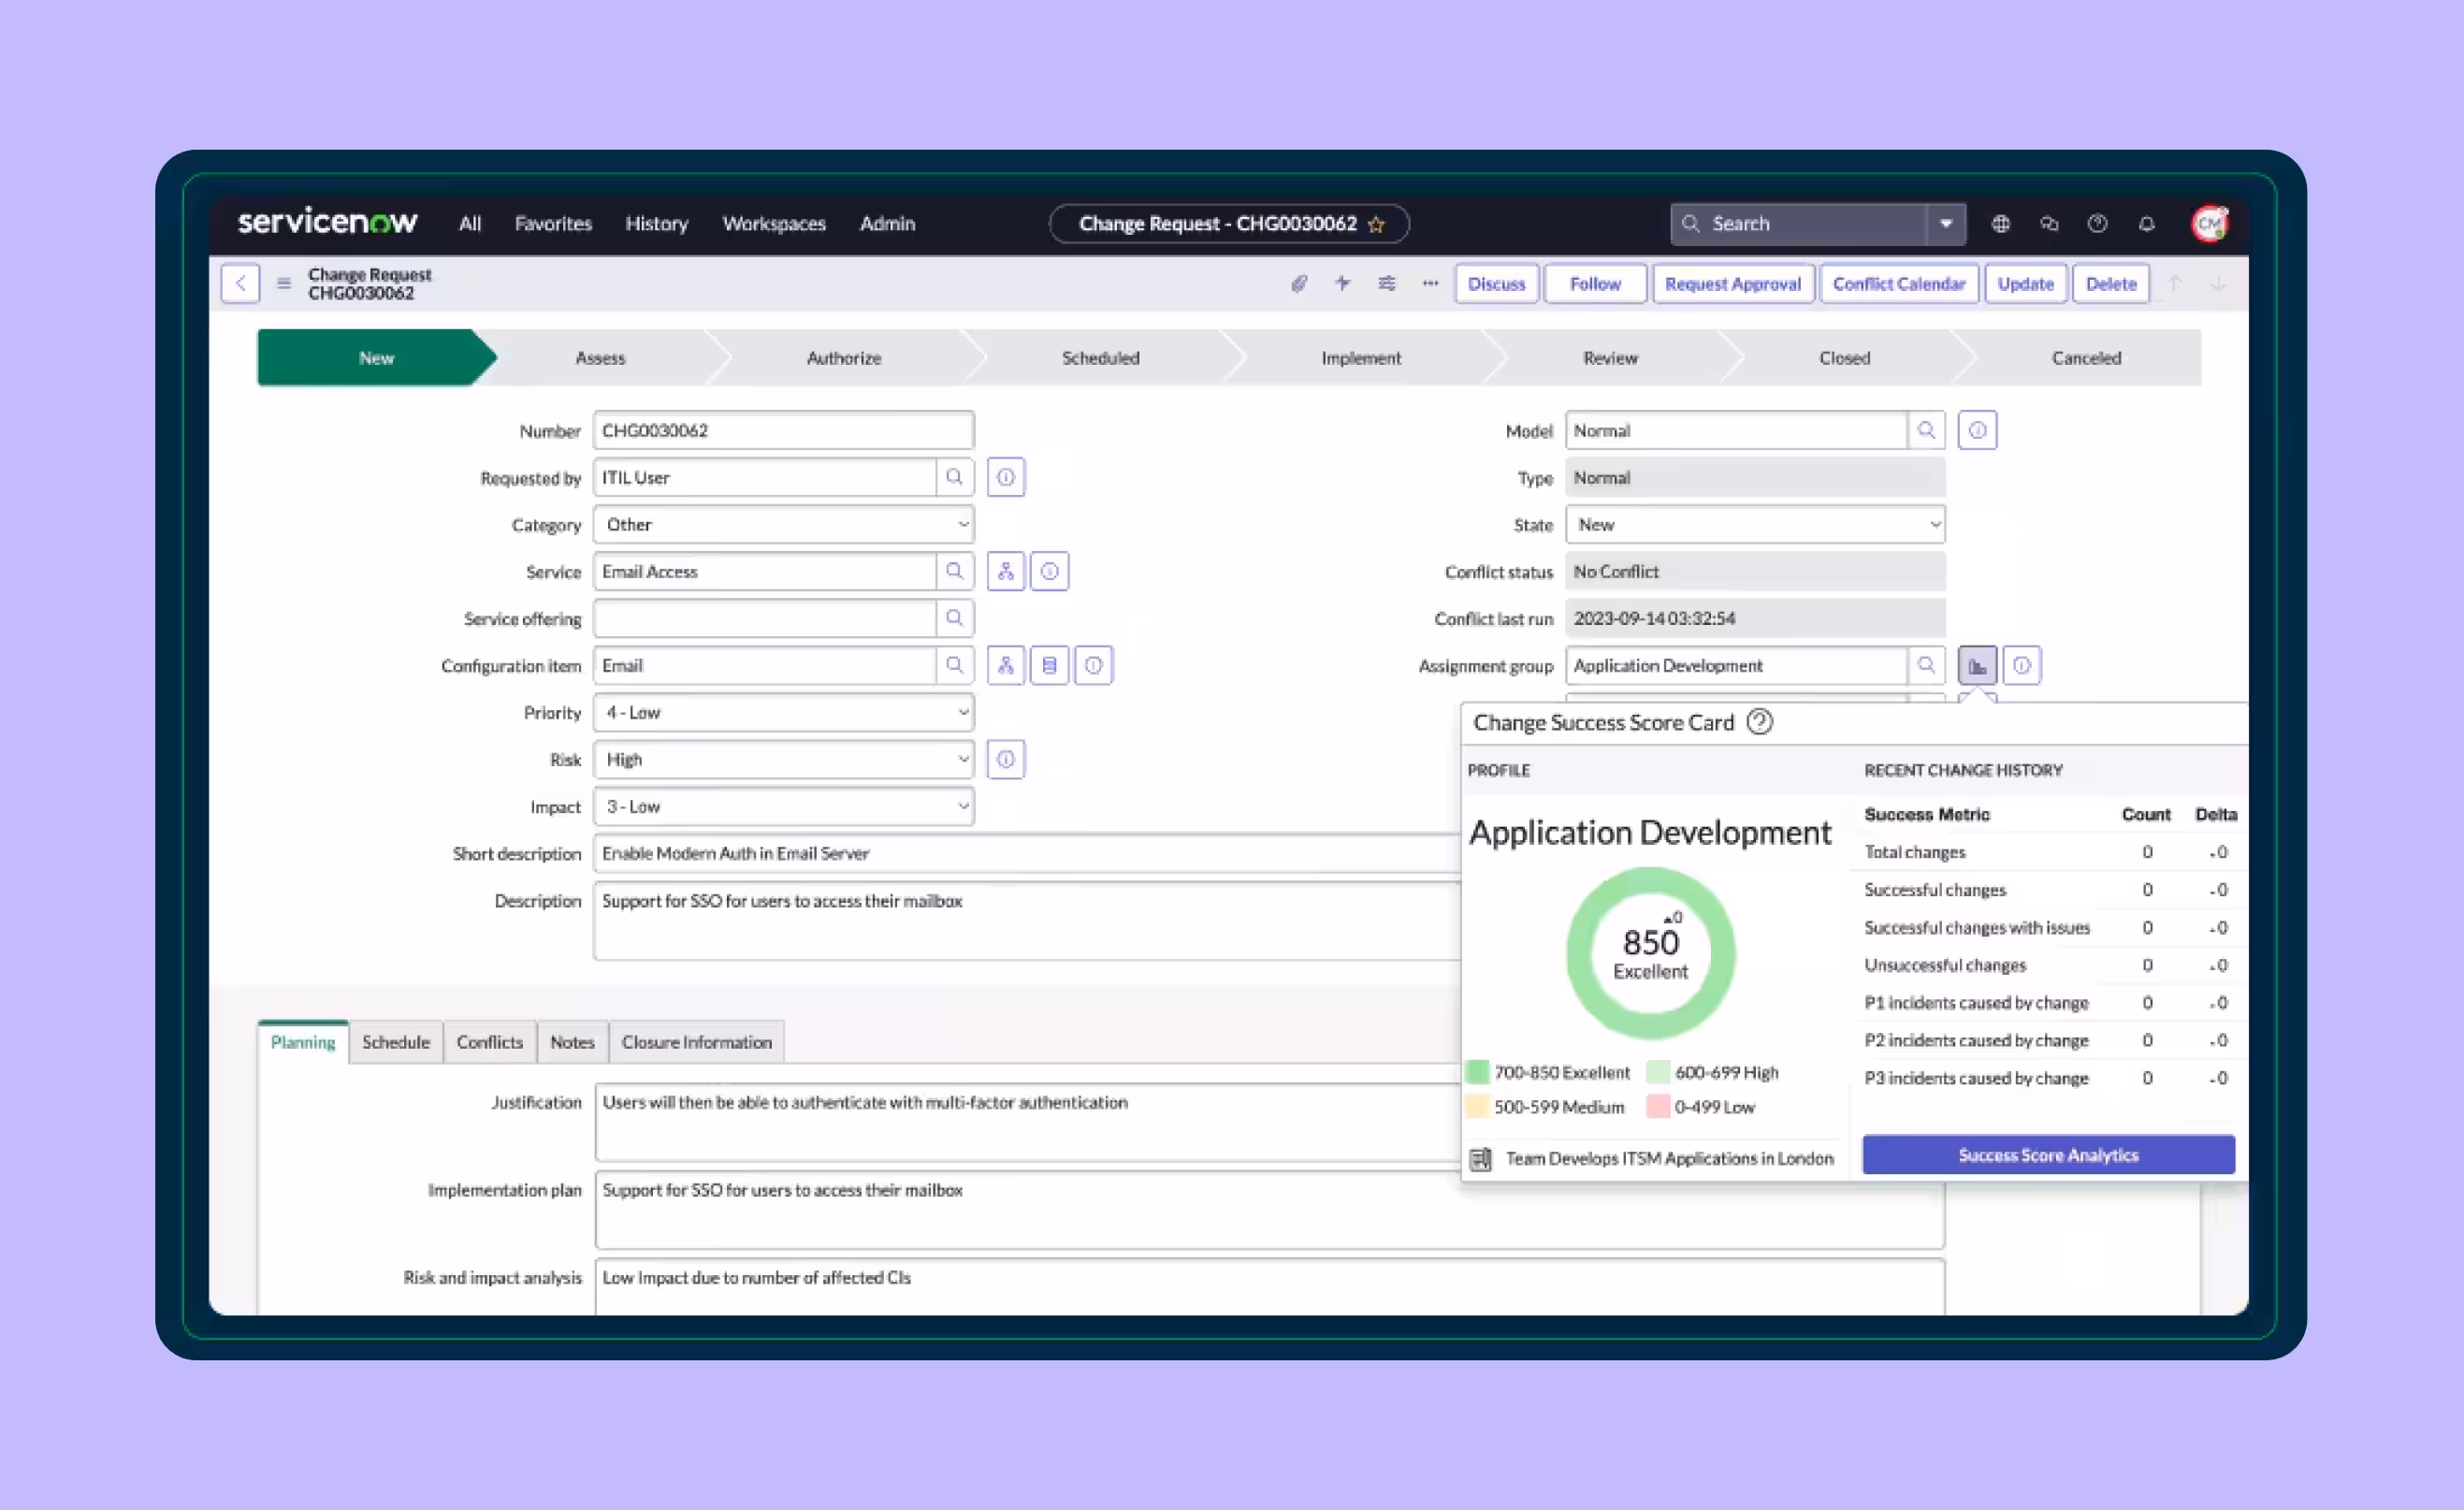Look up Assignment group with magnifier
The height and width of the screenshot is (1510, 2464).
(1926, 665)
